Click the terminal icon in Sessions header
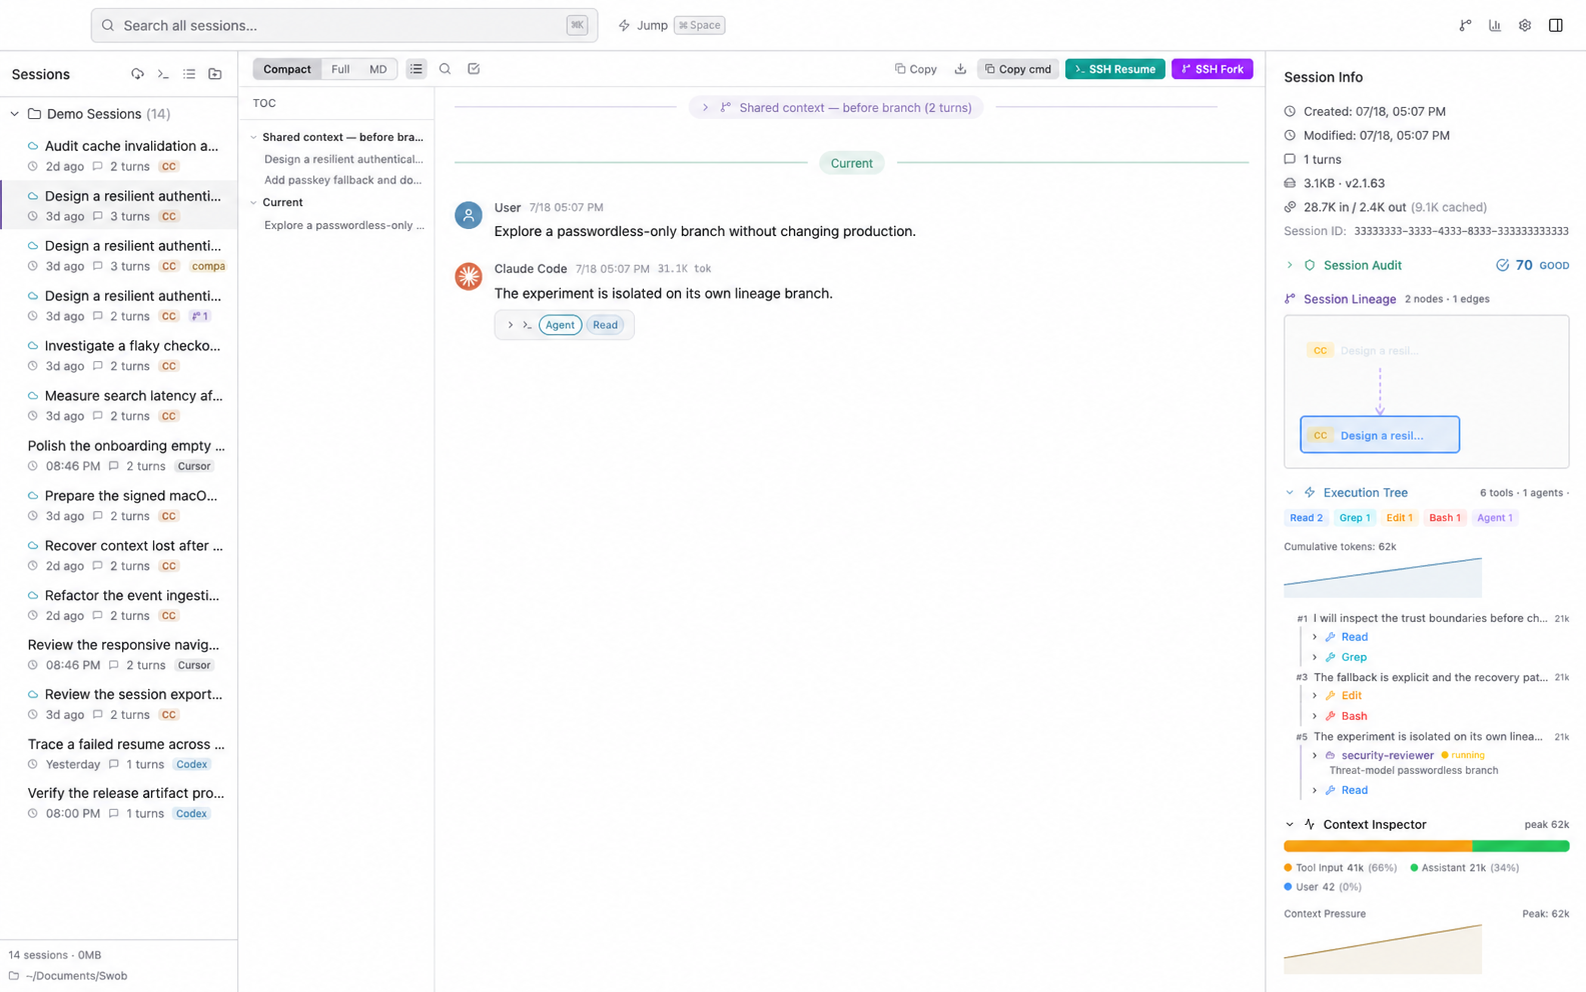Viewport: 1586px width, 992px height. (x=163, y=74)
